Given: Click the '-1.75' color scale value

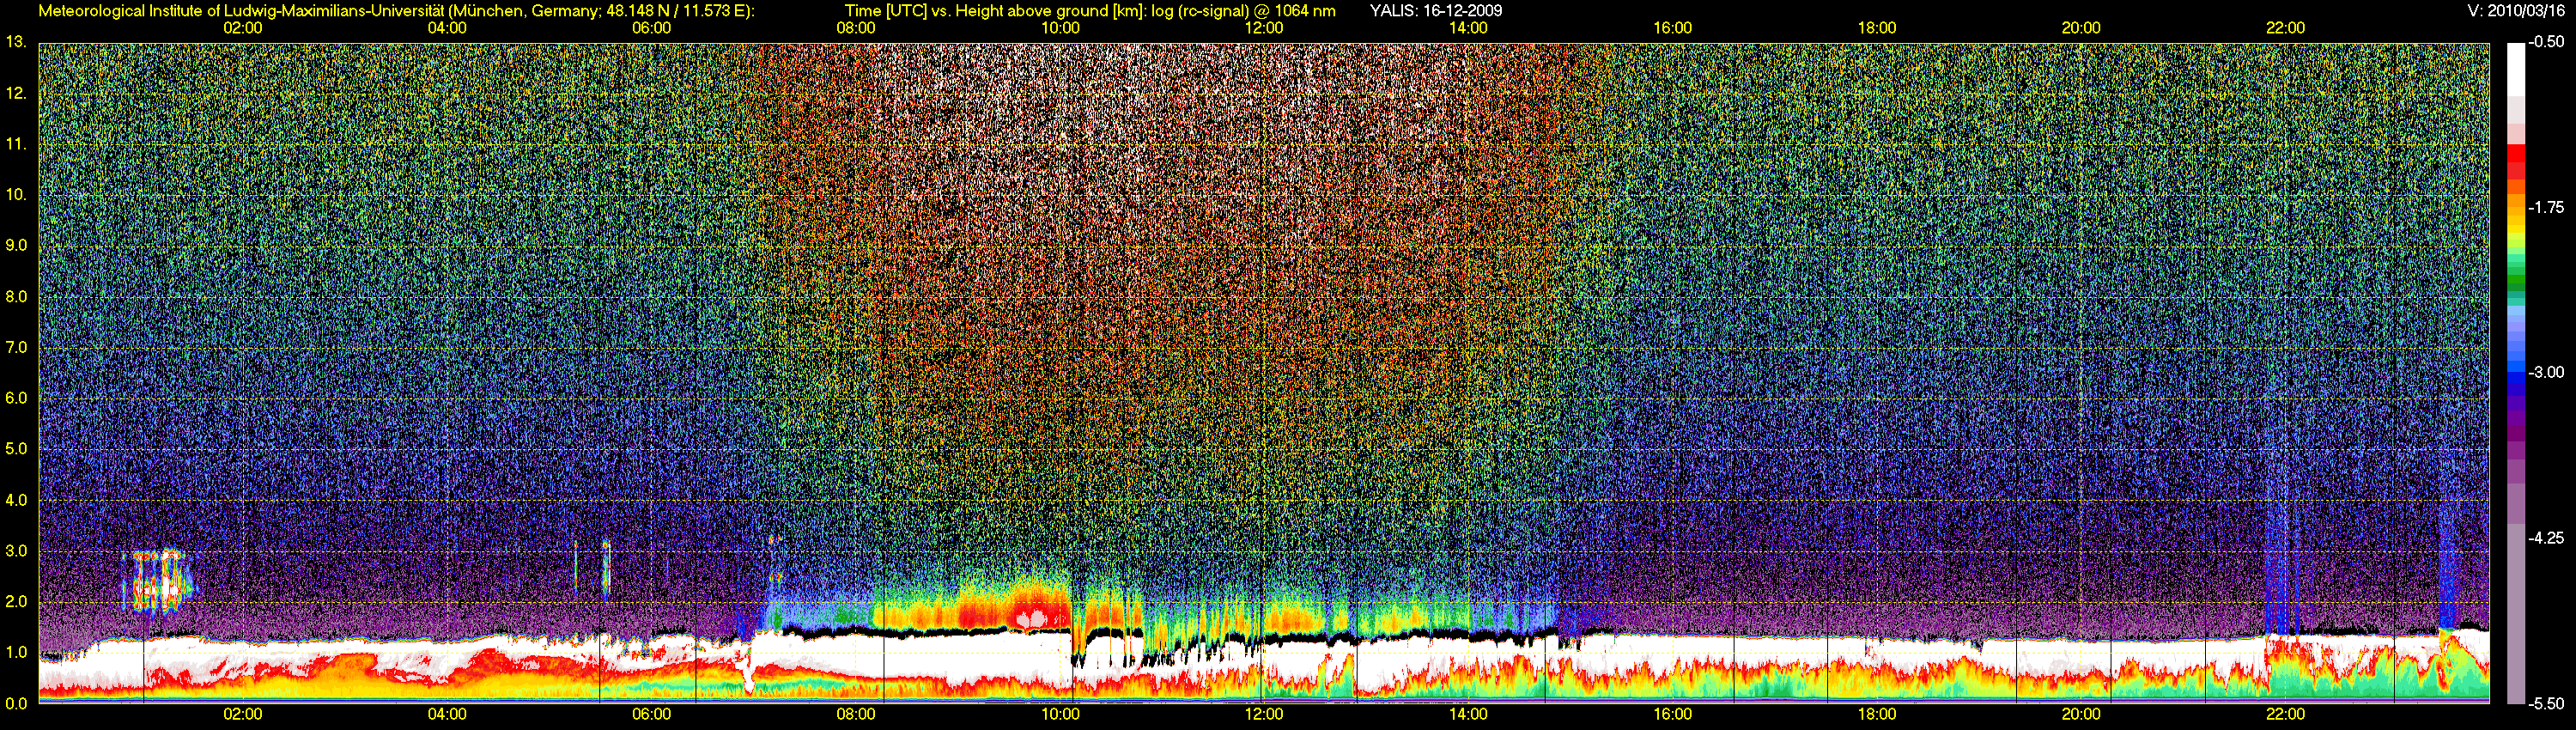Looking at the screenshot, I should (x=2547, y=207).
